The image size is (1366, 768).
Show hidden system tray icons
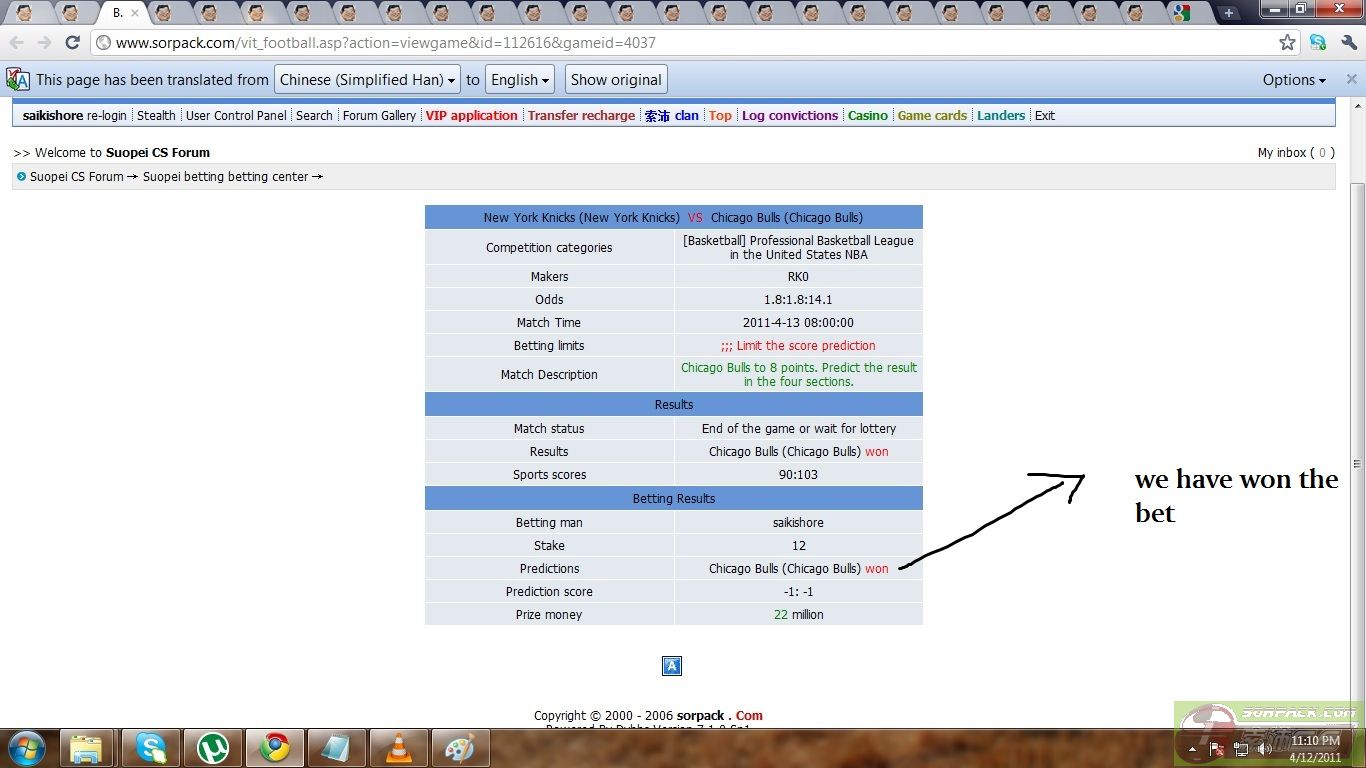tap(1192, 748)
